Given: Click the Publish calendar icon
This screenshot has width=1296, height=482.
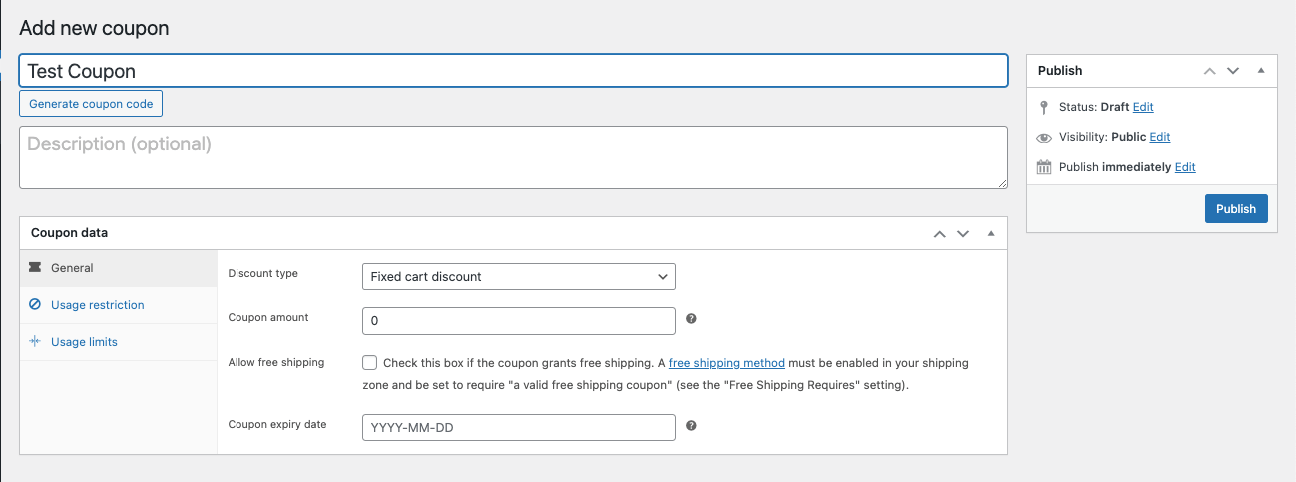Looking at the screenshot, I should tap(1044, 167).
